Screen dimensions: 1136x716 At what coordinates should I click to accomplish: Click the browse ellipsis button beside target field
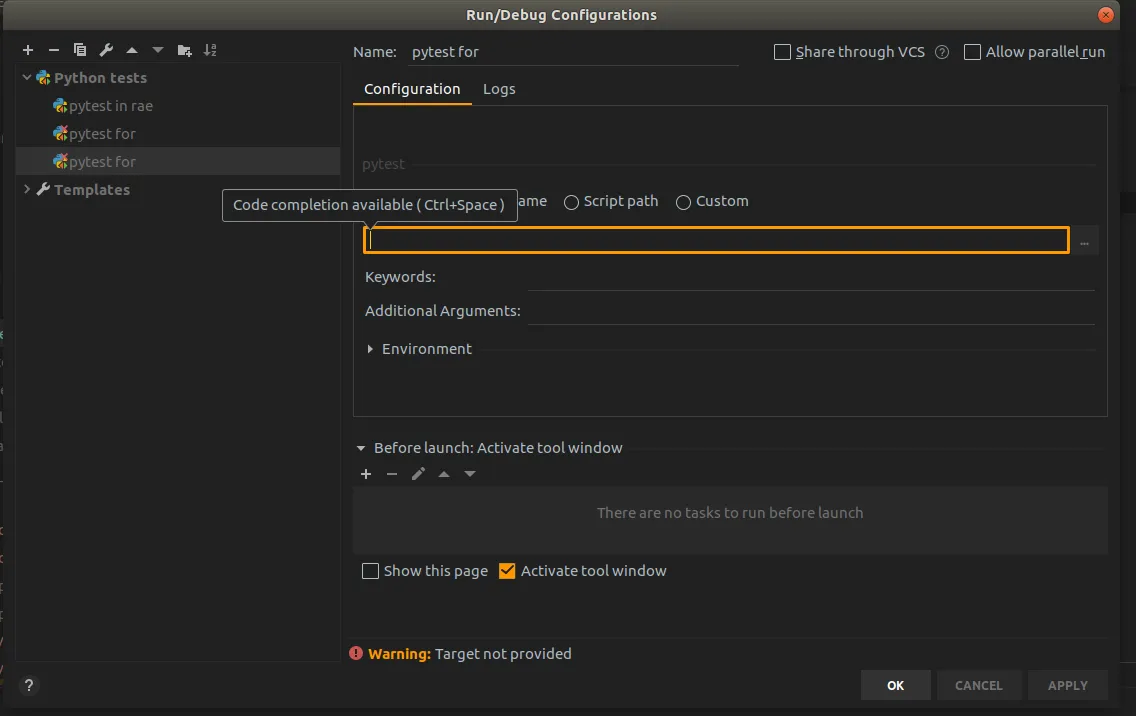(x=1084, y=241)
